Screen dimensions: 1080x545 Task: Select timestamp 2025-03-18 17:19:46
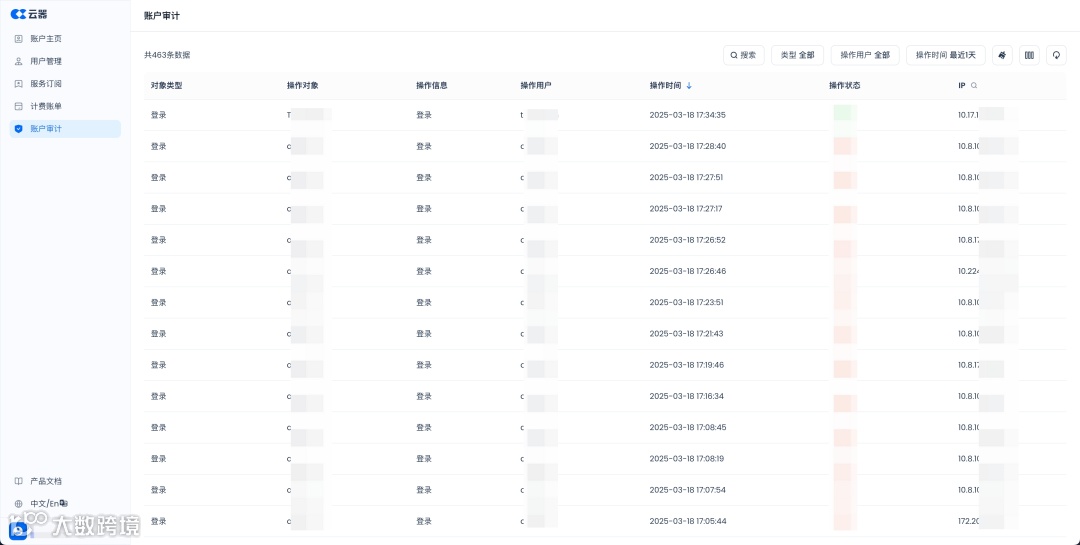(x=687, y=364)
